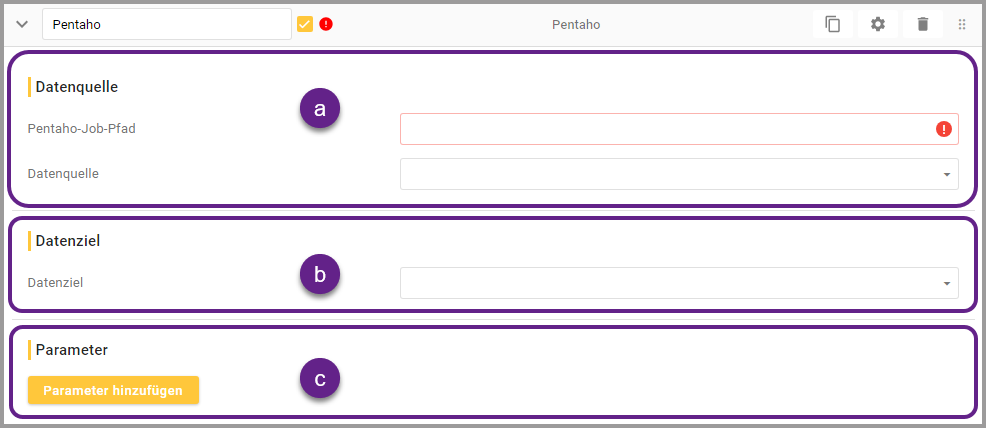Click the red error indicator beside the checkbox
This screenshot has width=986, height=428.
[326, 24]
